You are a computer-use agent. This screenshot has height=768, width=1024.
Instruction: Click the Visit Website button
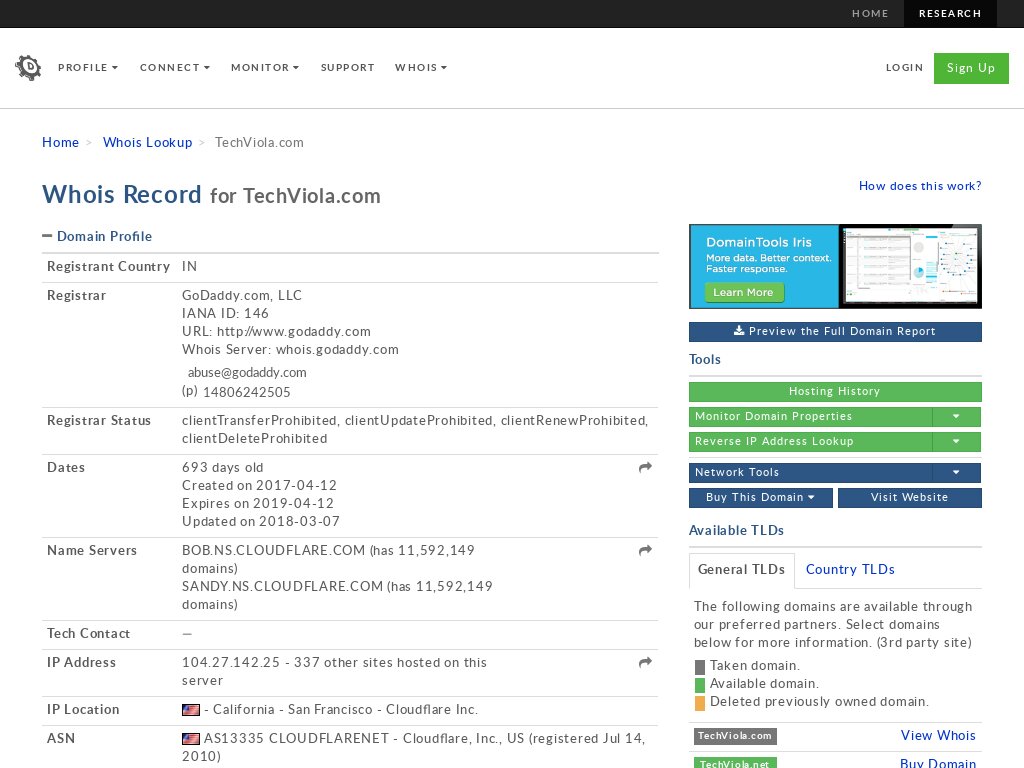(x=910, y=498)
